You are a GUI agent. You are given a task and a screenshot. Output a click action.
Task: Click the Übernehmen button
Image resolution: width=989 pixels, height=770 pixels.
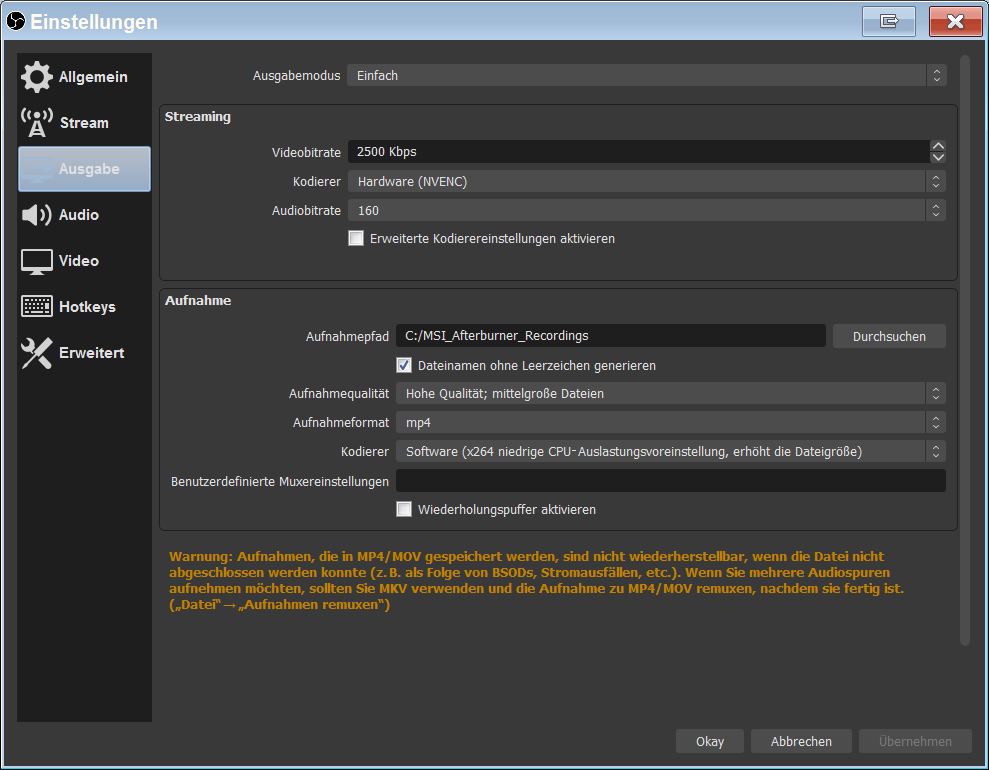pos(915,742)
